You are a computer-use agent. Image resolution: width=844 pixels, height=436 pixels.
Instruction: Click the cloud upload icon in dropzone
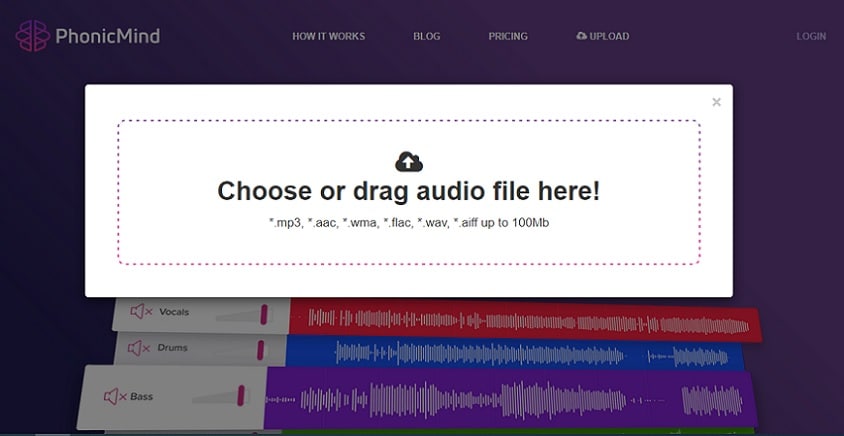coord(409,162)
